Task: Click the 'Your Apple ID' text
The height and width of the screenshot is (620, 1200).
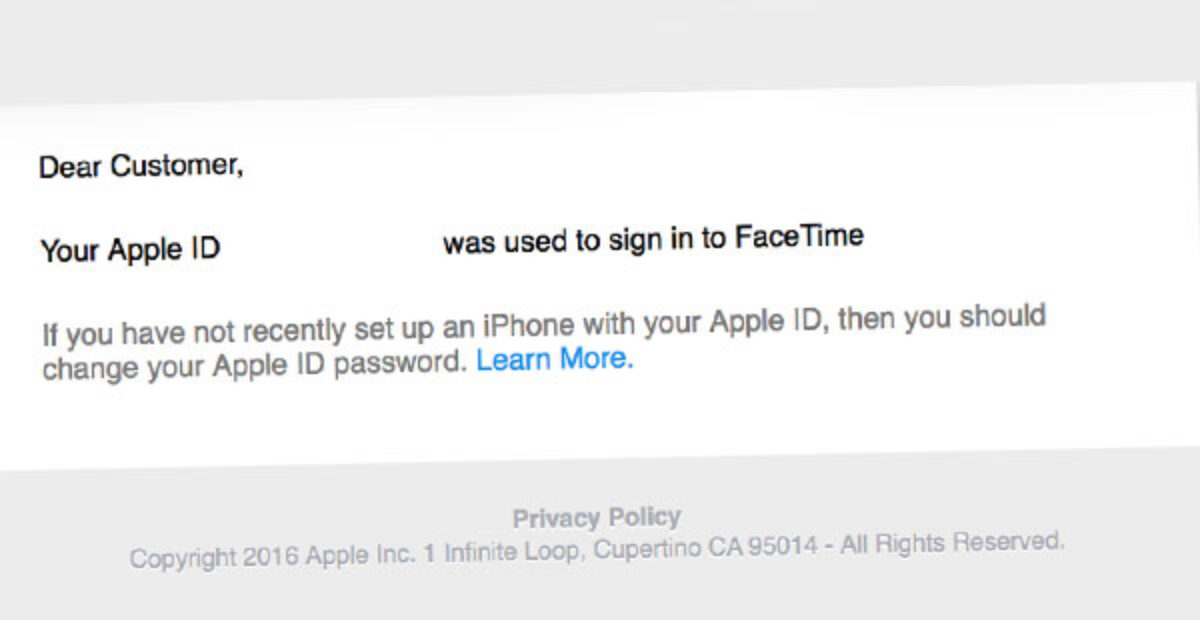Action: tap(130, 249)
